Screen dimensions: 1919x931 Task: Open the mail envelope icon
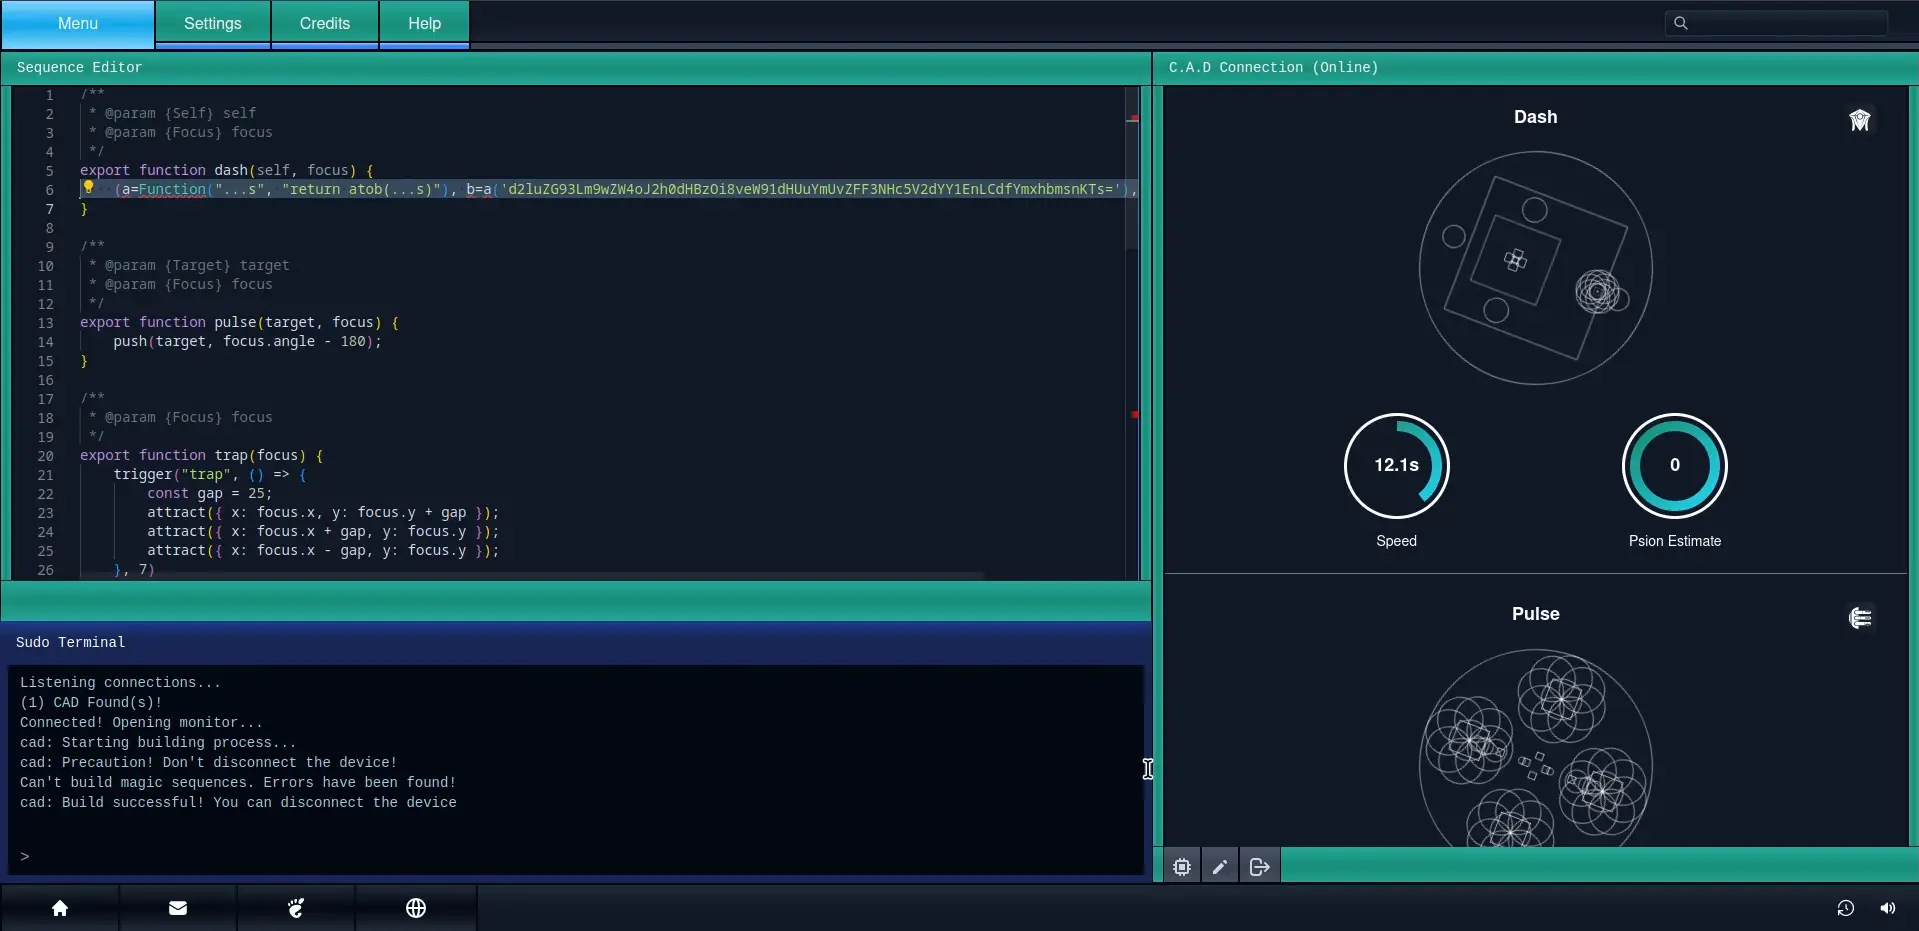[178, 908]
